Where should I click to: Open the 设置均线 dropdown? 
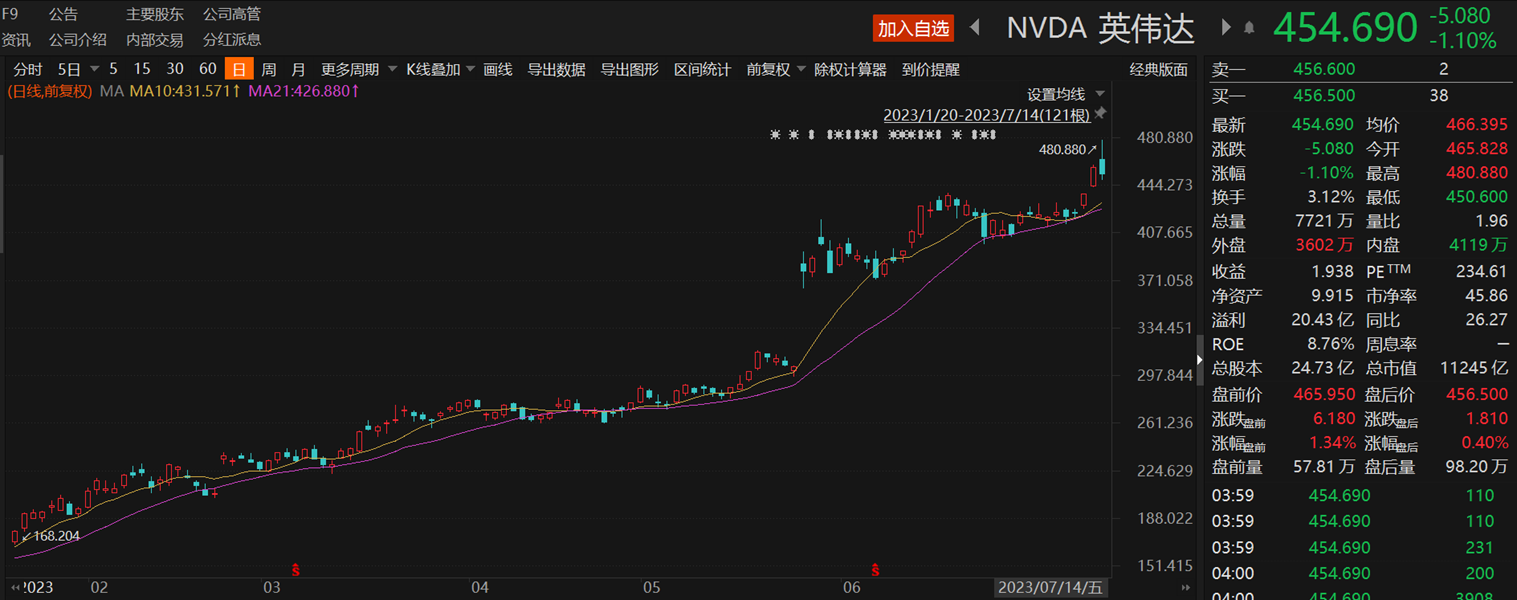[x=1101, y=94]
